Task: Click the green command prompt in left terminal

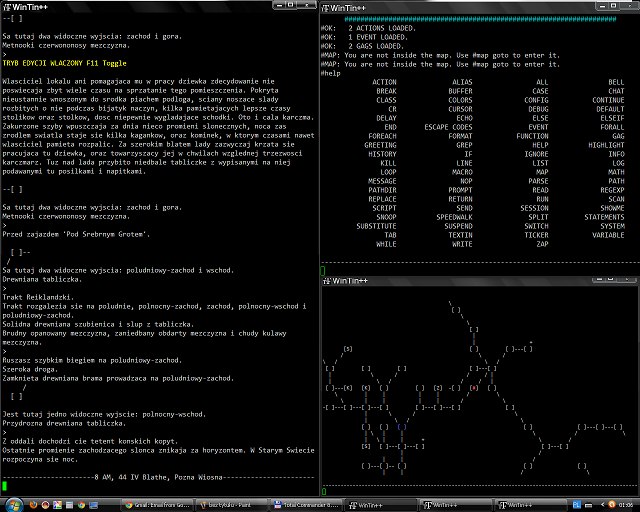Action: (x=5, y=486)
